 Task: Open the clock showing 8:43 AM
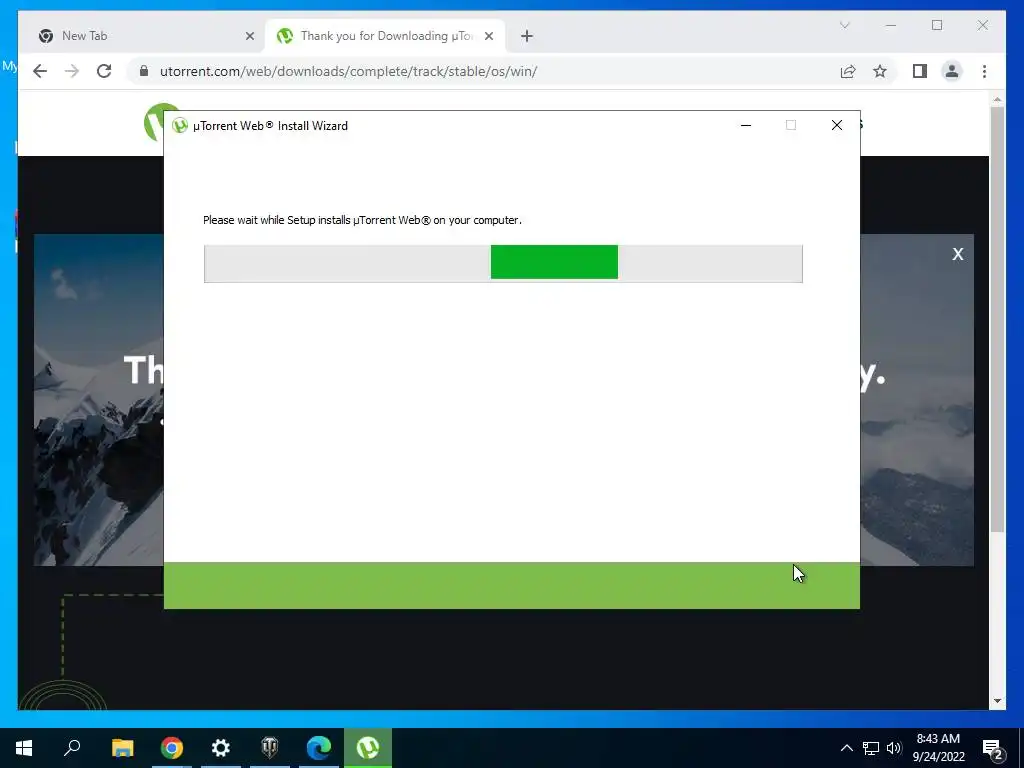938,748
